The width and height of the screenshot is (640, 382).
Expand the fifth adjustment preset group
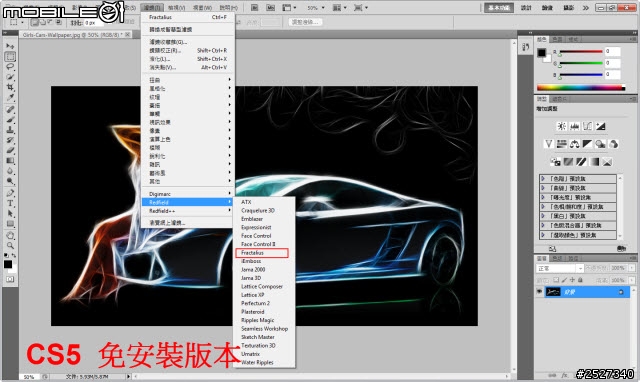(543, 216)
